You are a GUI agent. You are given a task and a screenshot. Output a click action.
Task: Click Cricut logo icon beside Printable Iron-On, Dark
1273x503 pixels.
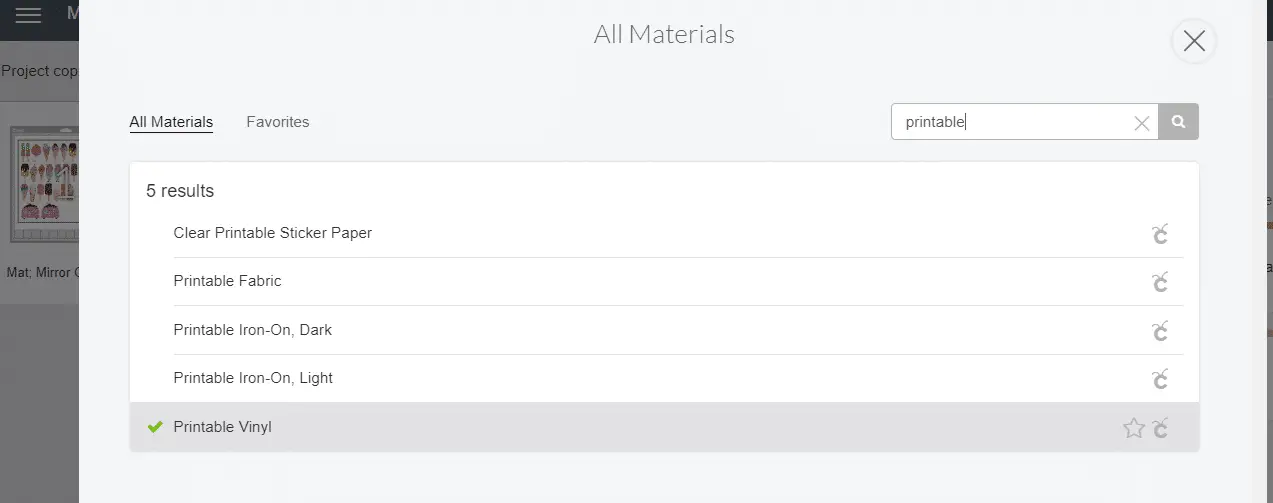pyautogui.click(x=1160, y=330)
